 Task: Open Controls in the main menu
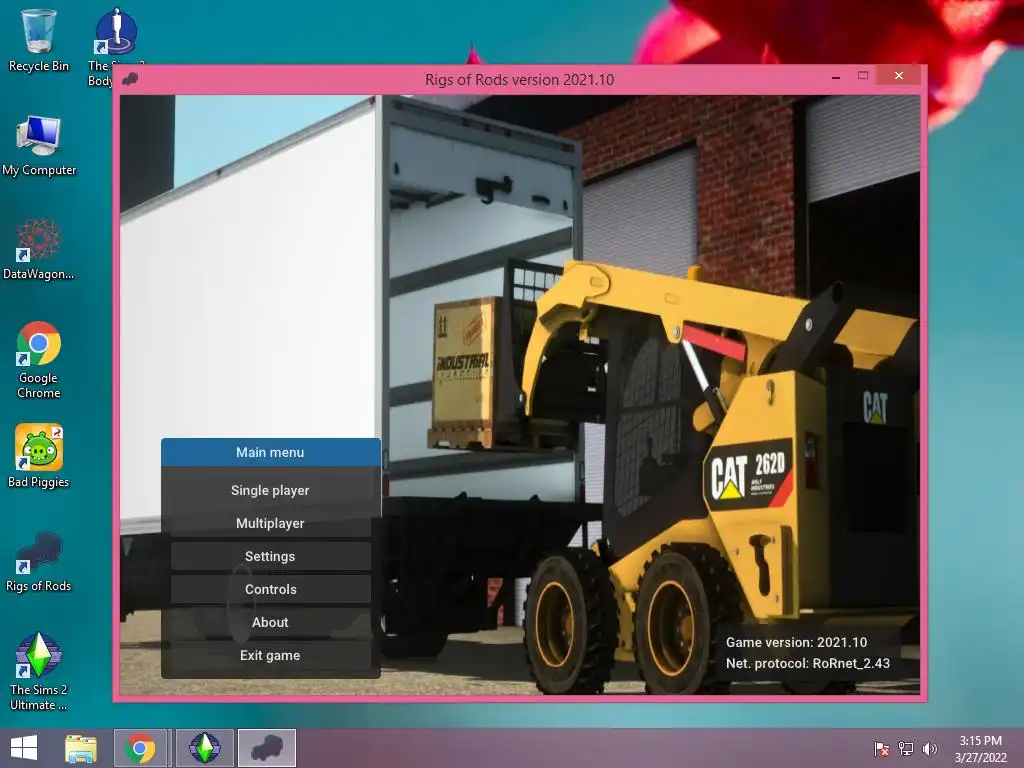point(270,589)
